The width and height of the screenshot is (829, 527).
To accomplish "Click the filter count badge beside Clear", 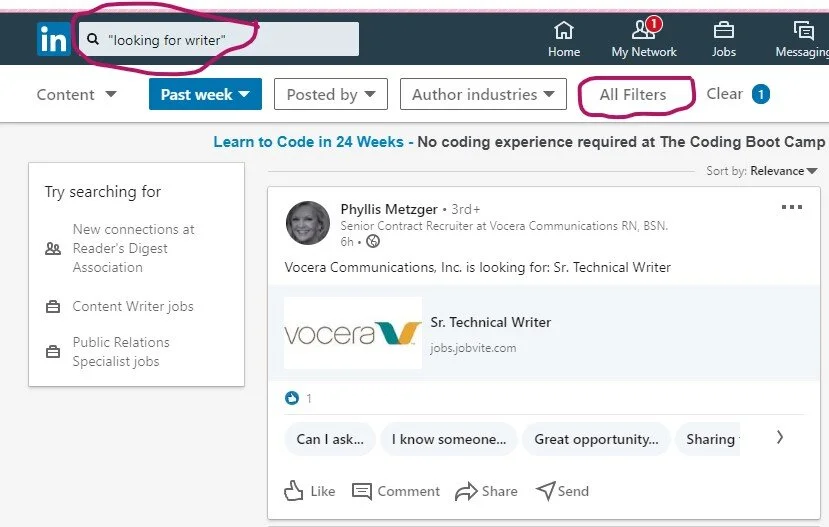I will coord(761,95).
